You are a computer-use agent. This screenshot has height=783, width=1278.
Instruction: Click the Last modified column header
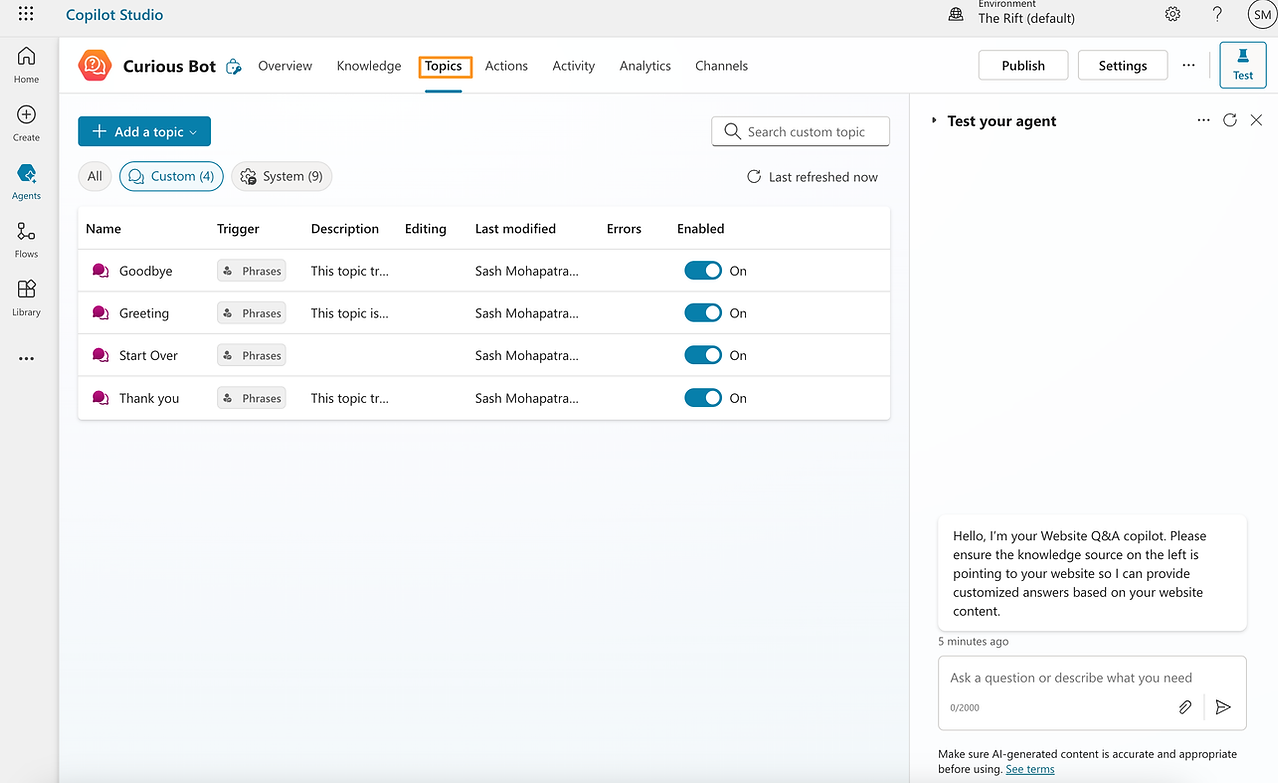coord(515,229)
